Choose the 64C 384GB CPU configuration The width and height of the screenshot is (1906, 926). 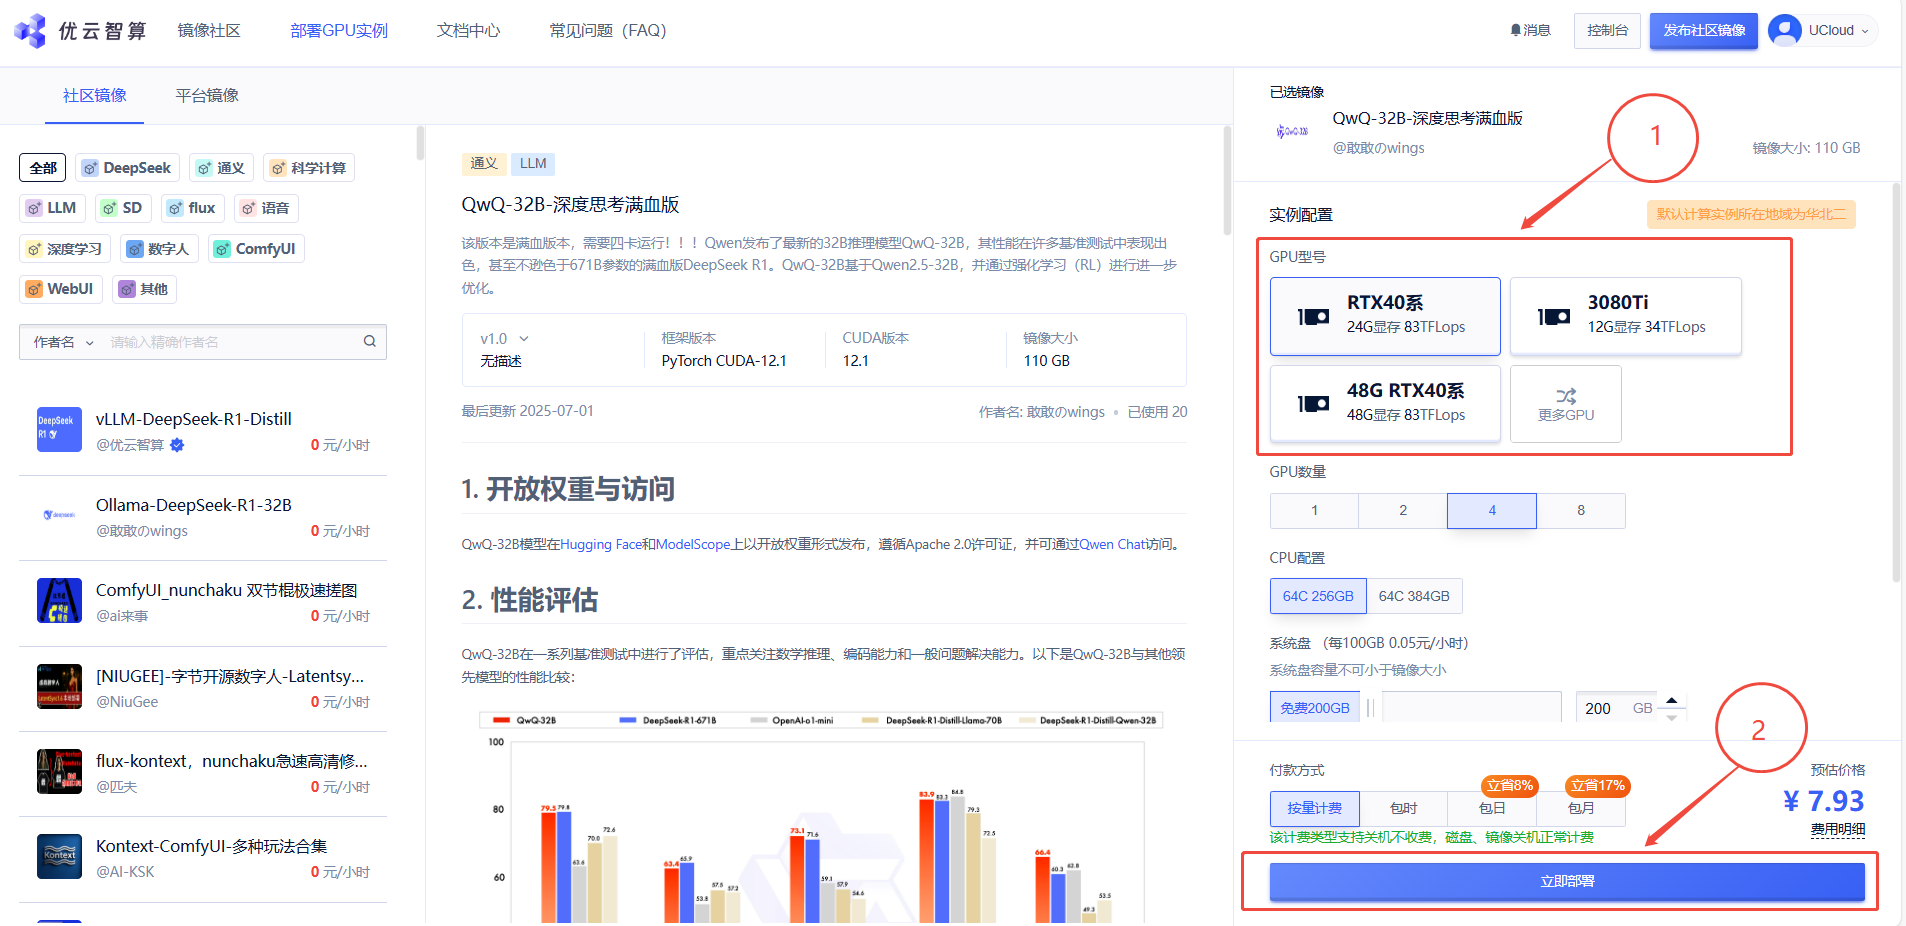coord(1414,596)
